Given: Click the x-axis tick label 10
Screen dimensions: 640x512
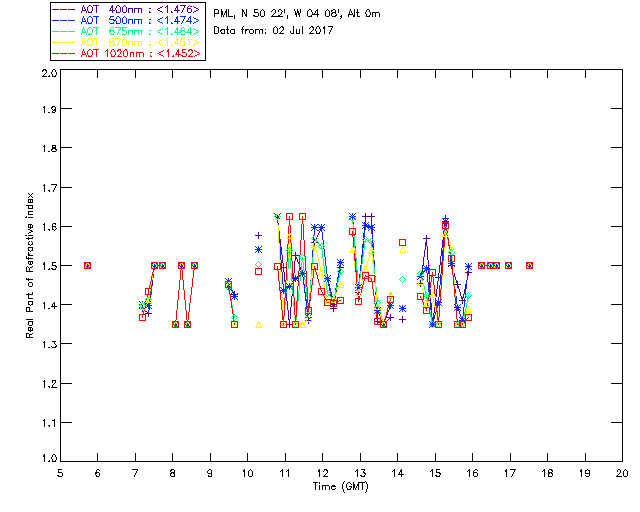Looking at the screenshot, I should coord(247,473).
